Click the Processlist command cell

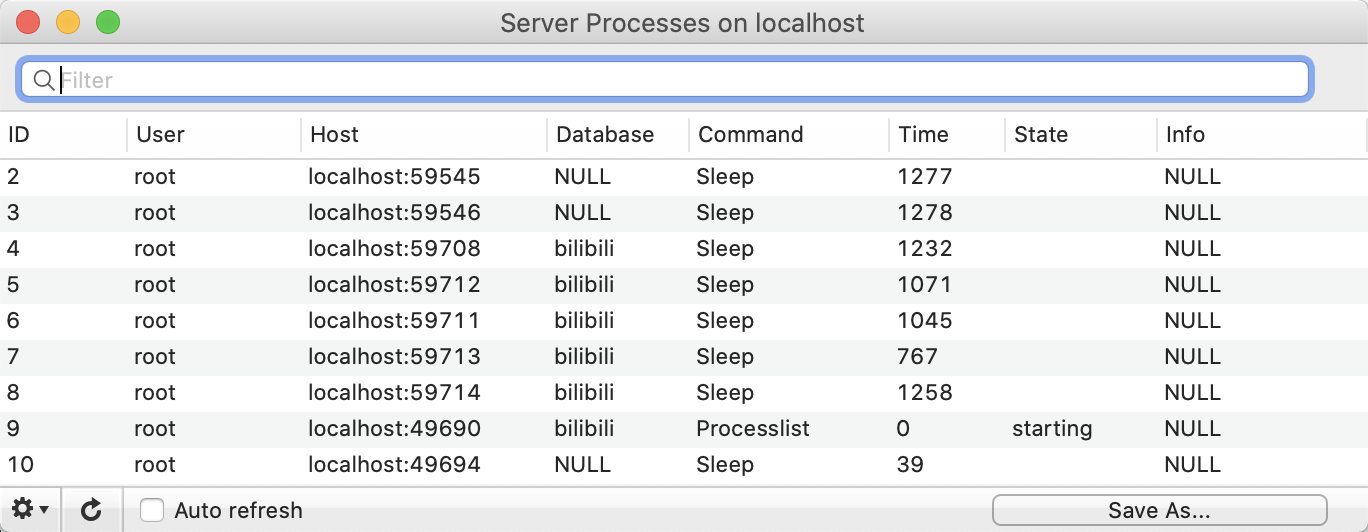(x=752, y=428)
